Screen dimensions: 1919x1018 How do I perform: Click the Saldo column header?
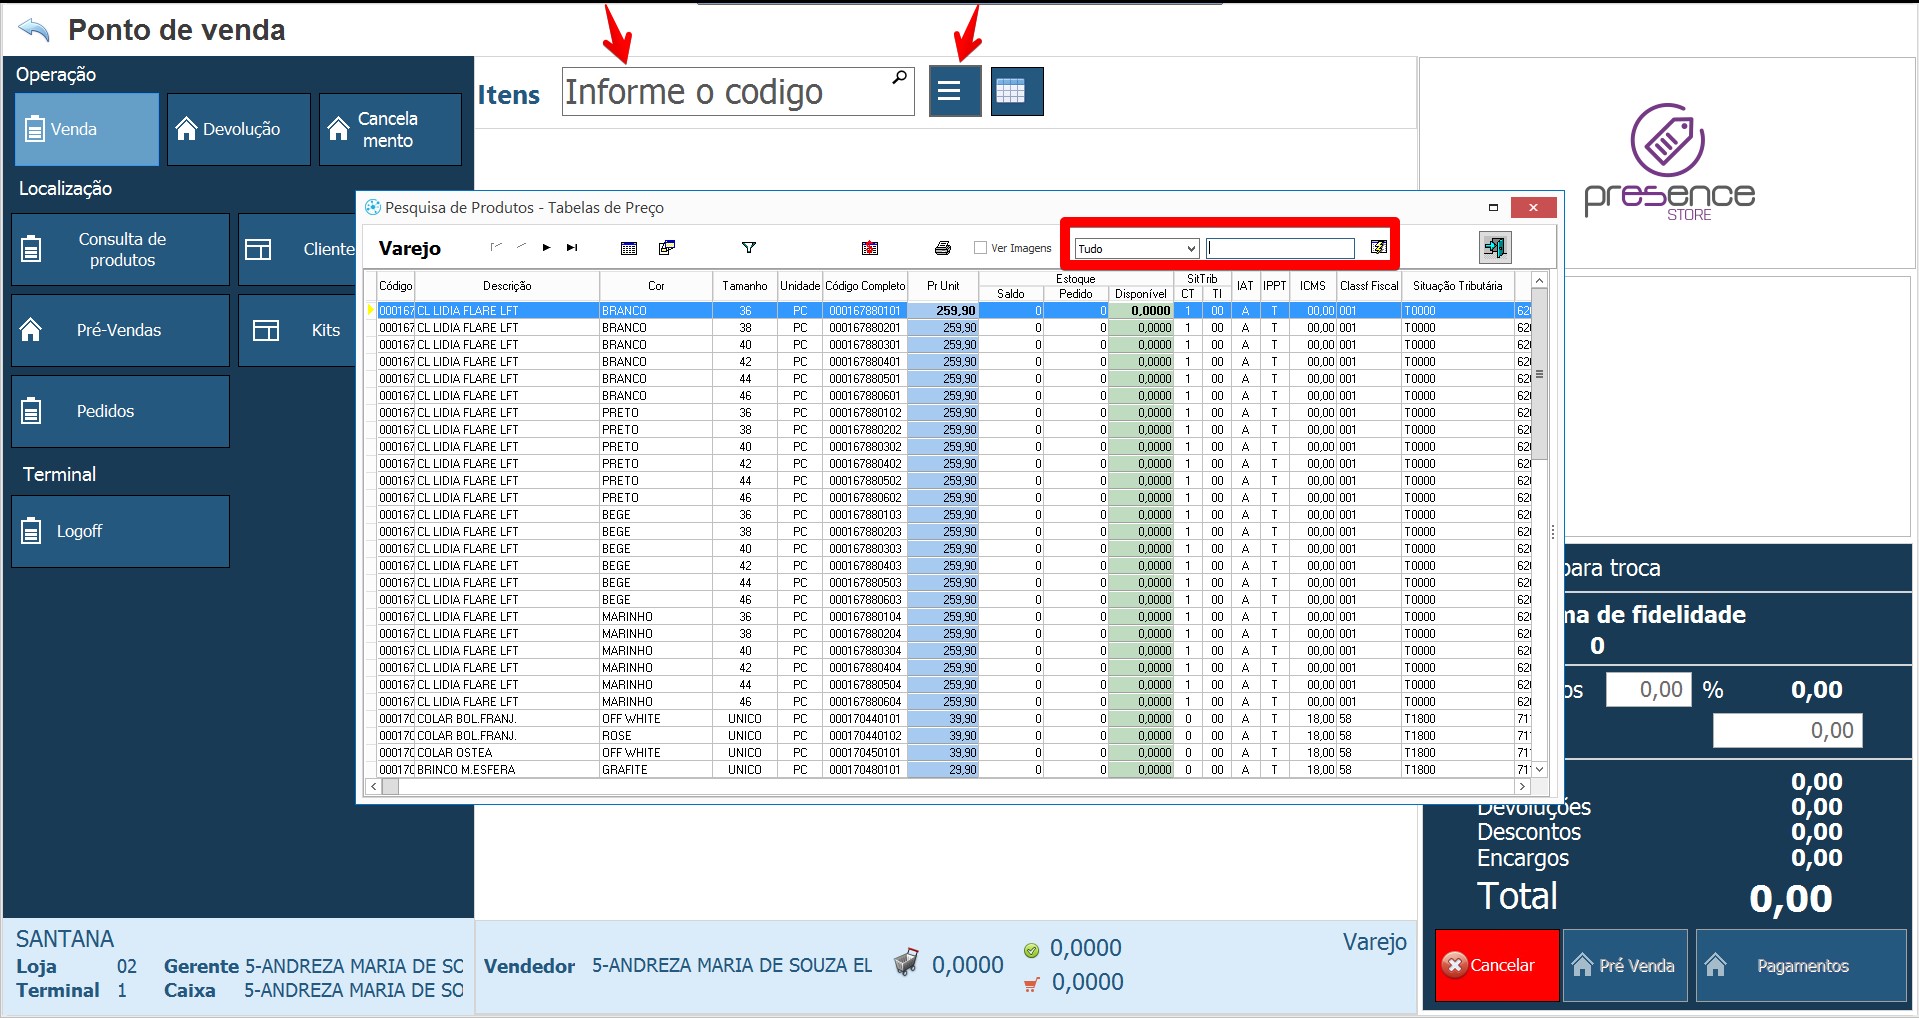1011,294
